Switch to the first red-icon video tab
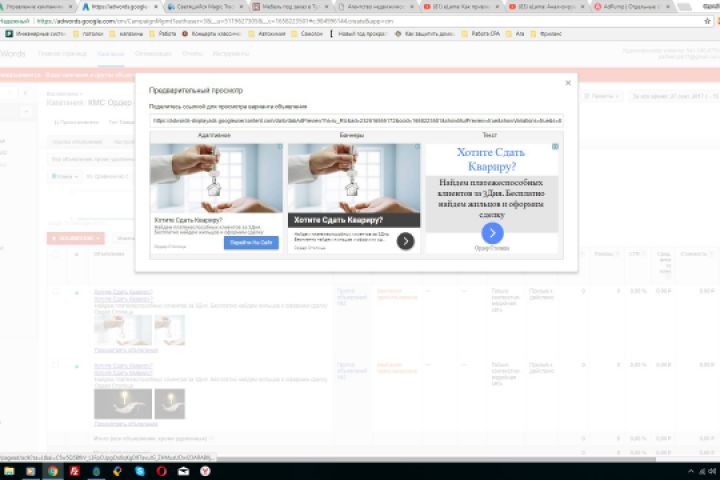The width and height of the screenshot is (720, 480). 461,7
